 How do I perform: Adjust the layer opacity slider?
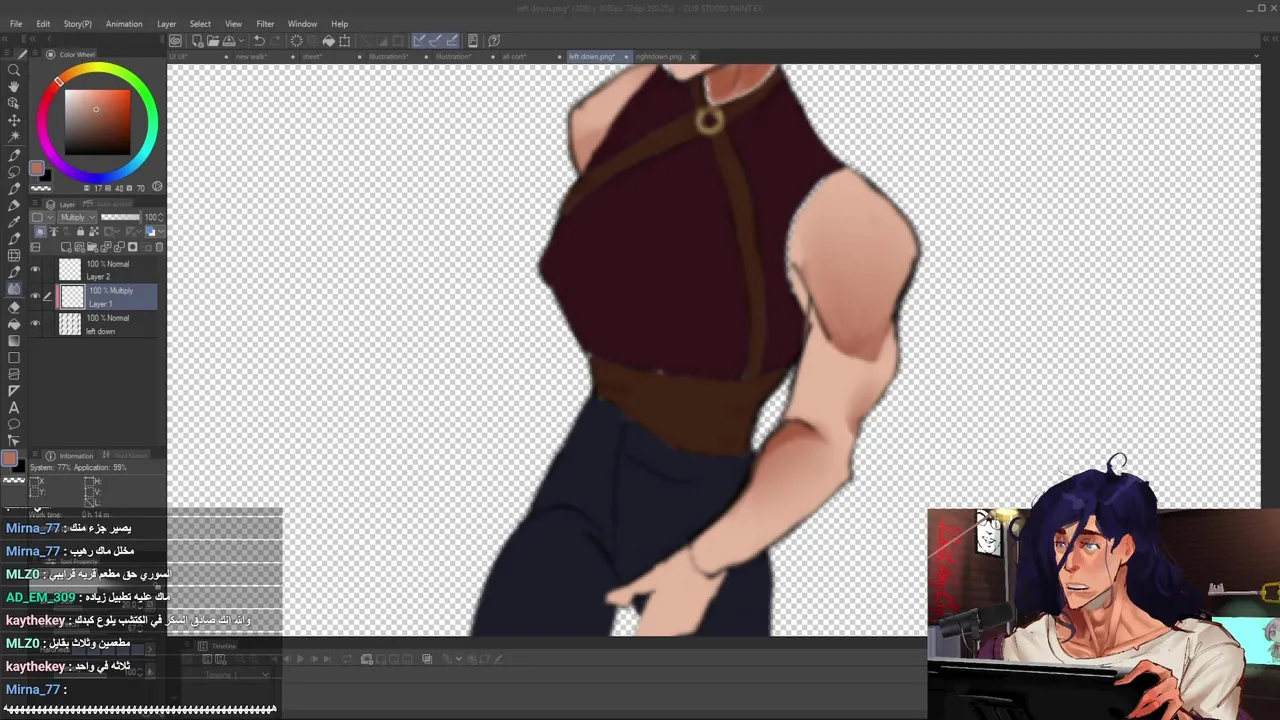[x=121, y=217]
